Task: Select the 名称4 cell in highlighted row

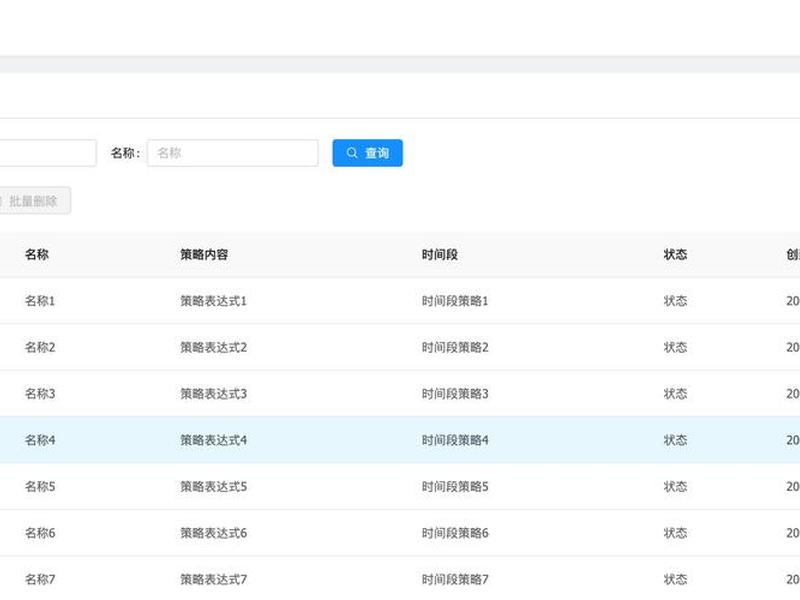Action: [x=40, y=440]
